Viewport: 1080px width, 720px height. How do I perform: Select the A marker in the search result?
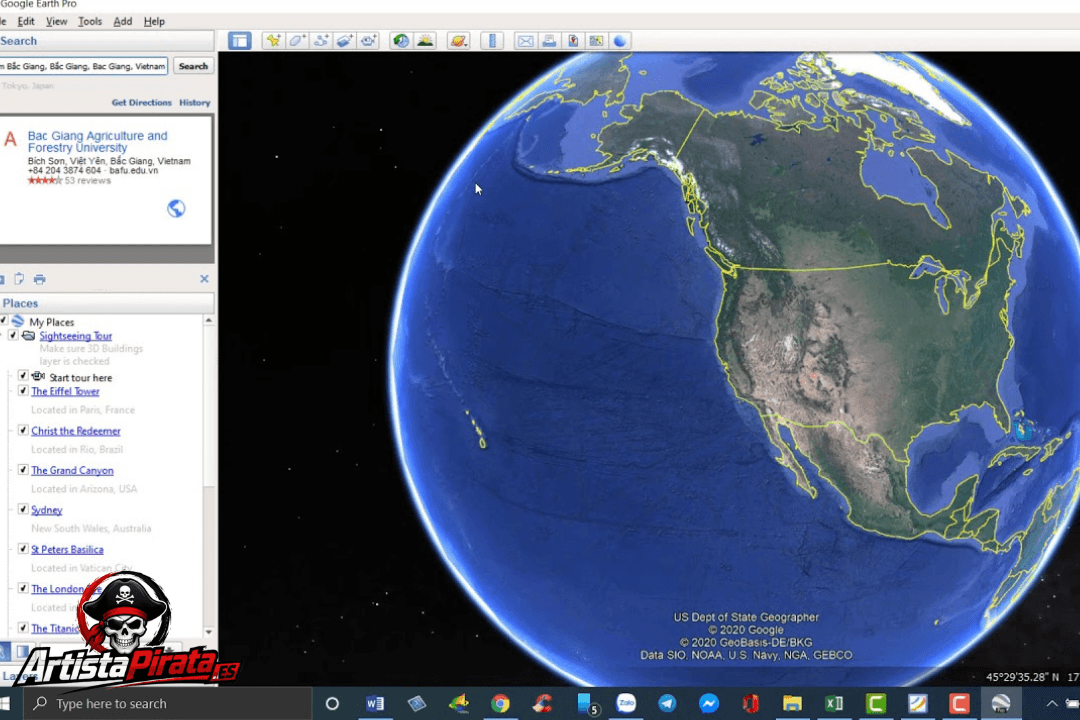[x=10, y=139]
